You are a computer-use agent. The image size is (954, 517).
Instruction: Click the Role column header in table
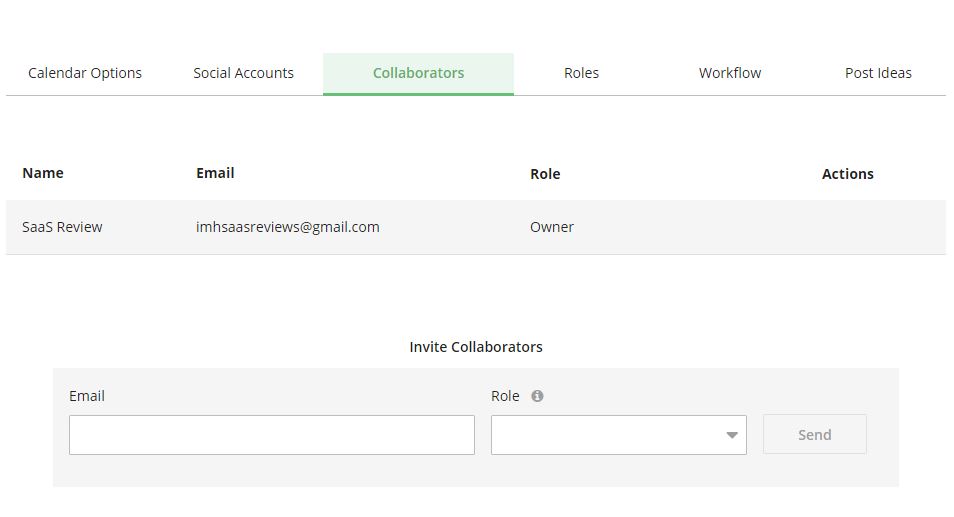tap(545, 174)
